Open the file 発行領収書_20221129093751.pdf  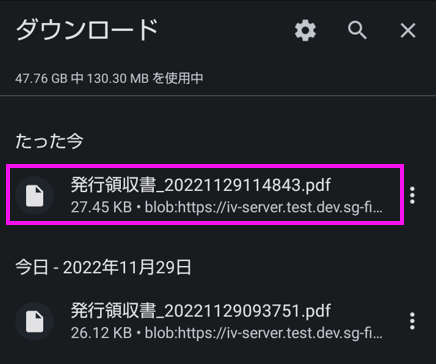click(201, 311)
